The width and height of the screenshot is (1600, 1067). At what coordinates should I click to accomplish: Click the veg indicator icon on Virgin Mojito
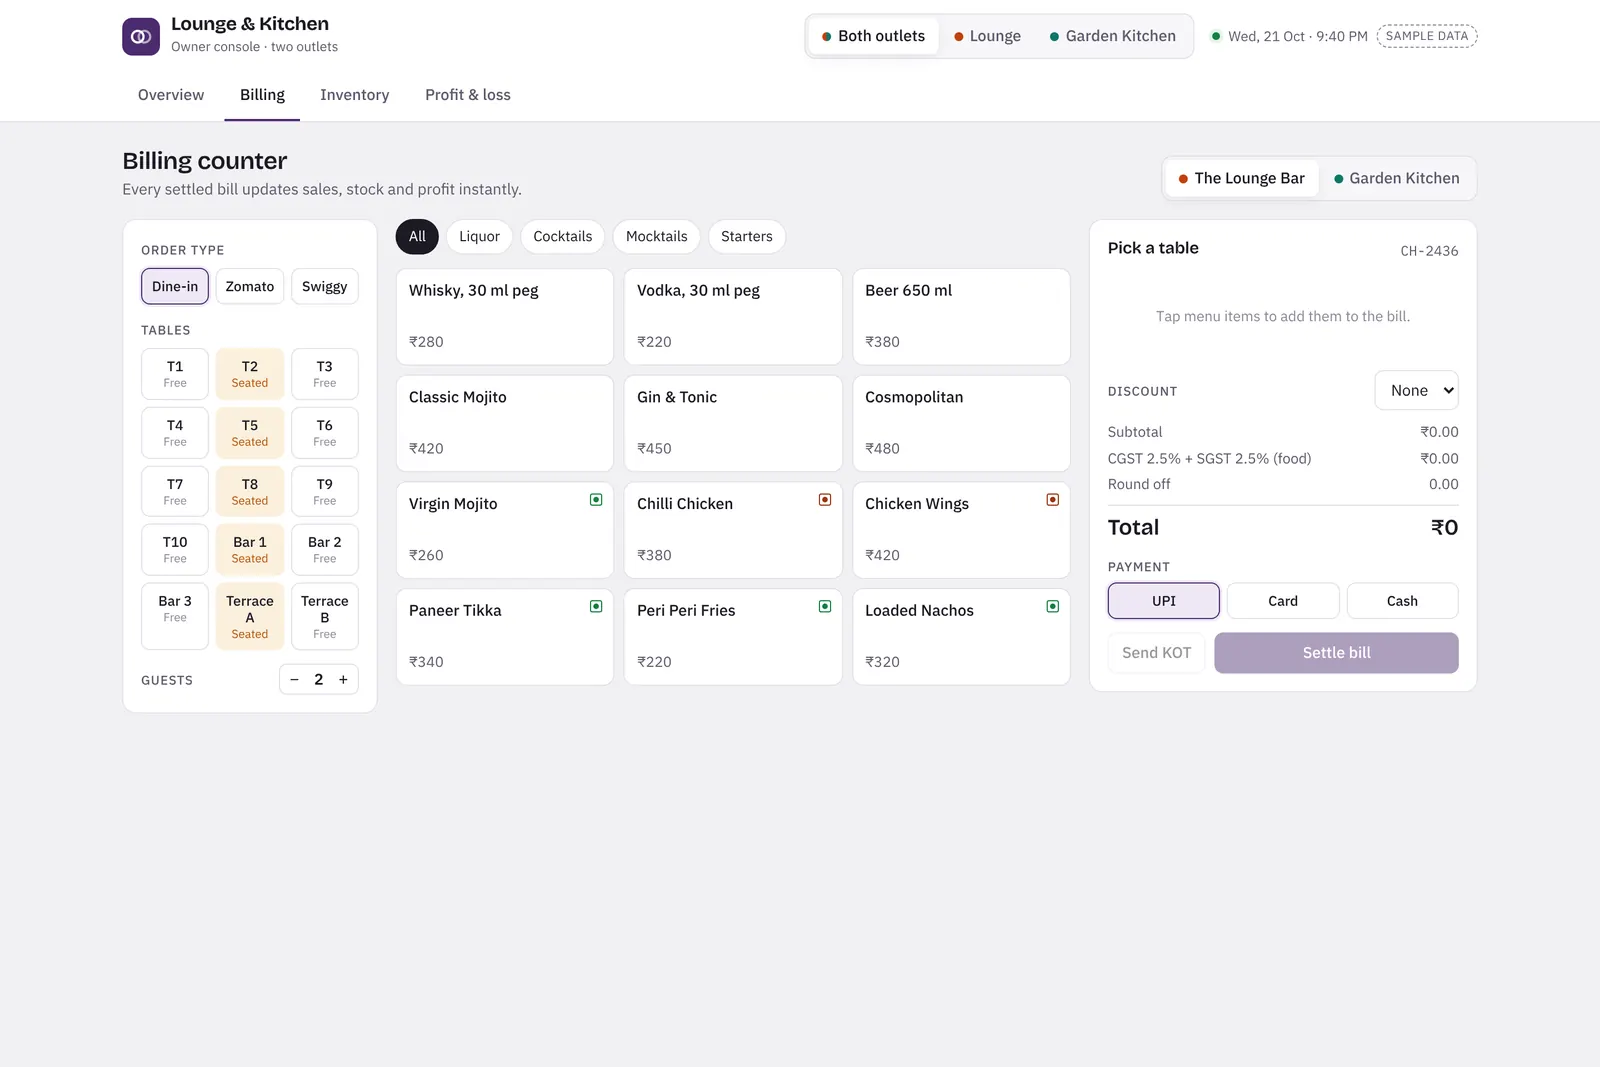point(596,500)
